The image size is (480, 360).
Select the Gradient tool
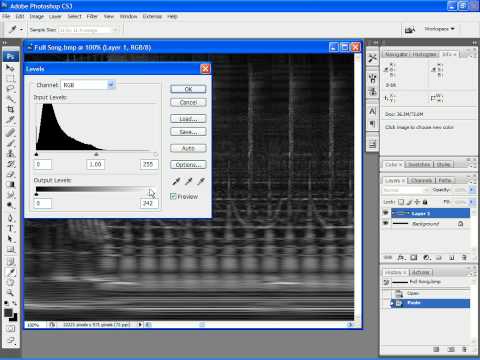coord(10,185)
